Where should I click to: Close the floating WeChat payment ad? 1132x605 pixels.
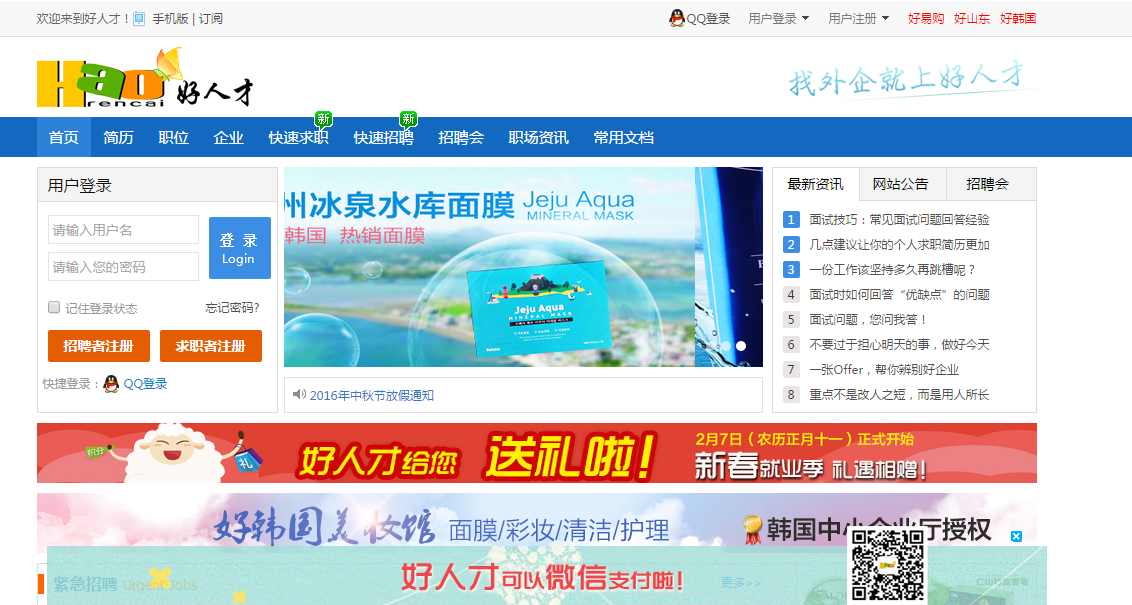[x=1016, y=536]
